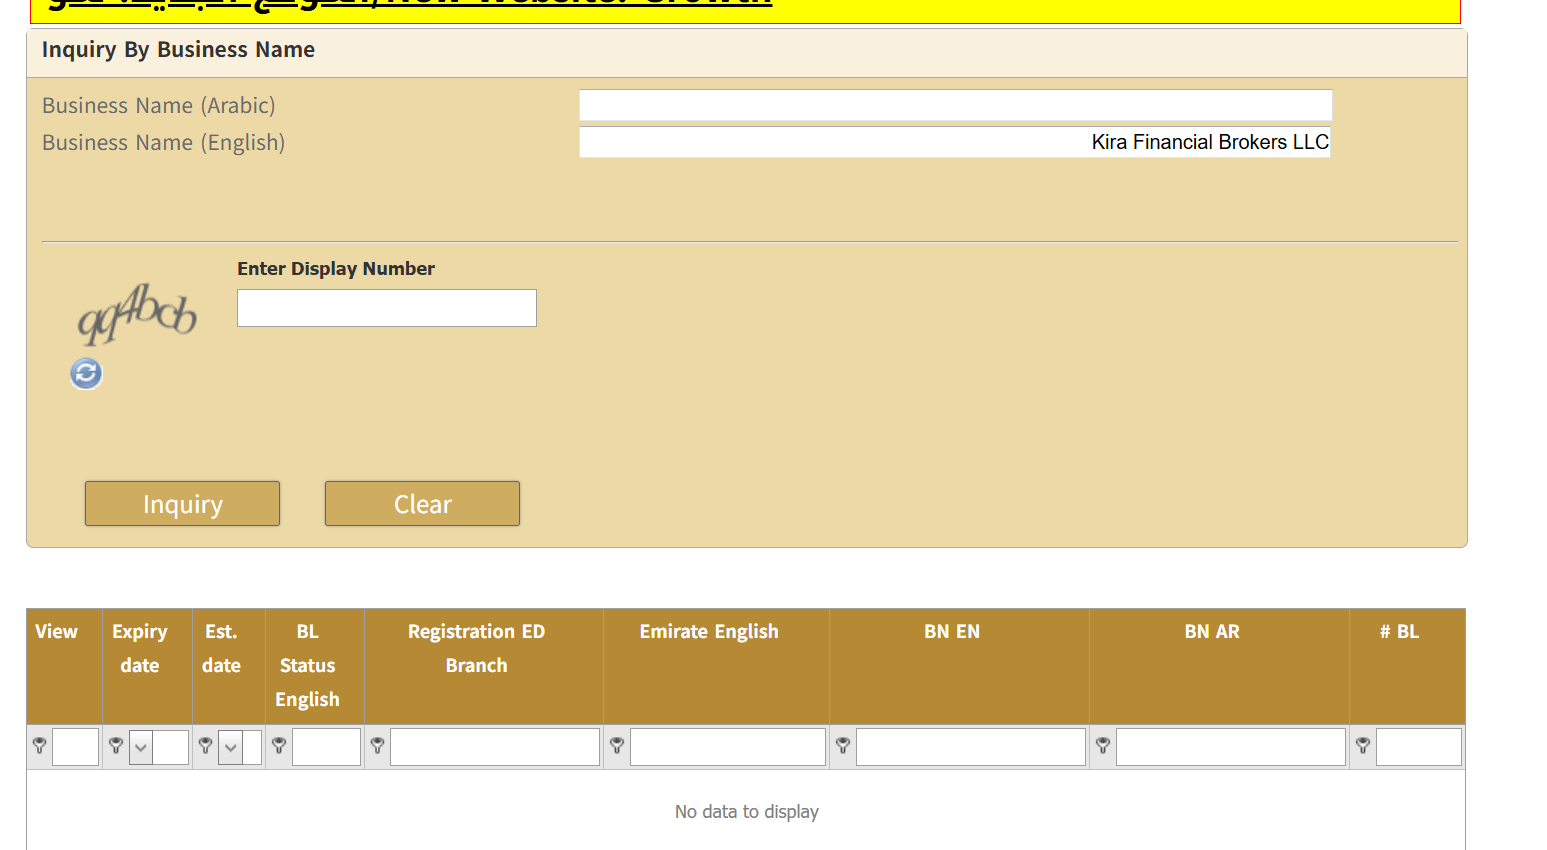Open filter icon for Est. date column
The width and height of the screenshot is (1547, 850).
click(x=205, y=746)
